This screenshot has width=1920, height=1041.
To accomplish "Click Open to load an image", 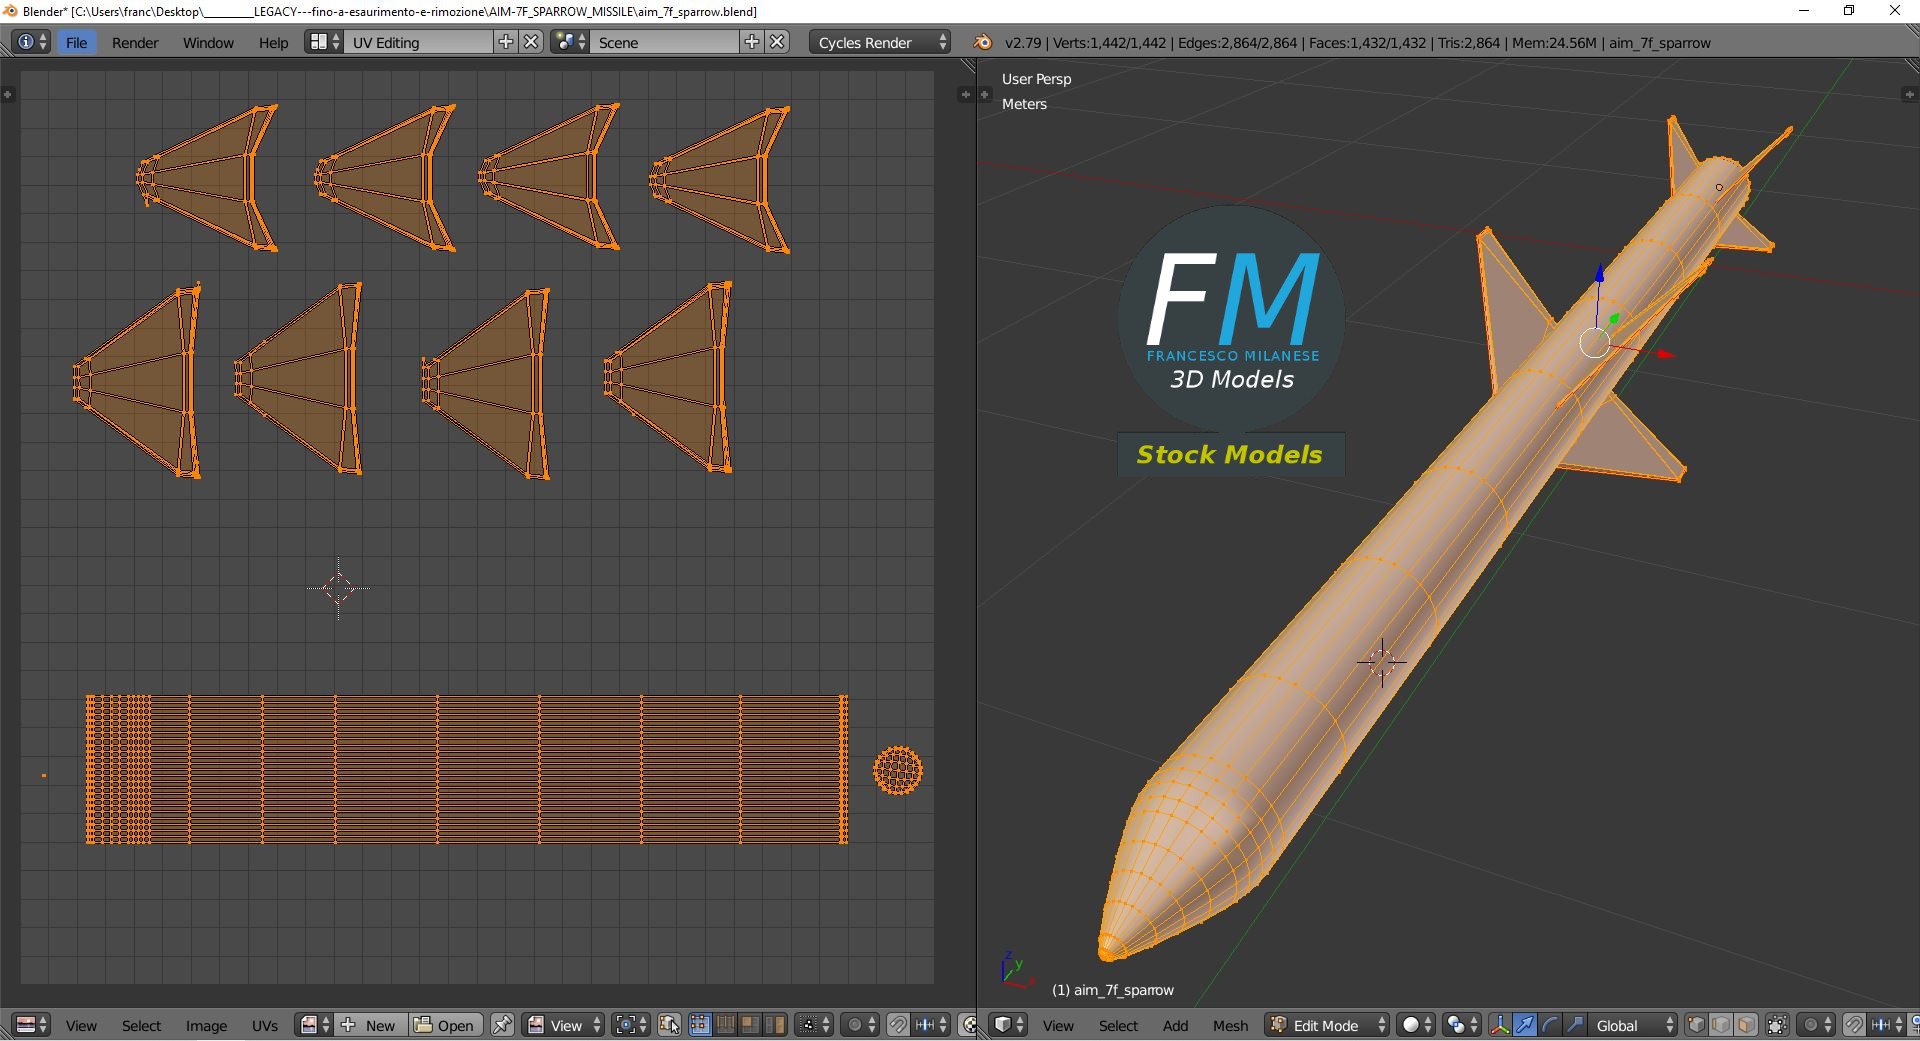I will [x=445, y=1025].
